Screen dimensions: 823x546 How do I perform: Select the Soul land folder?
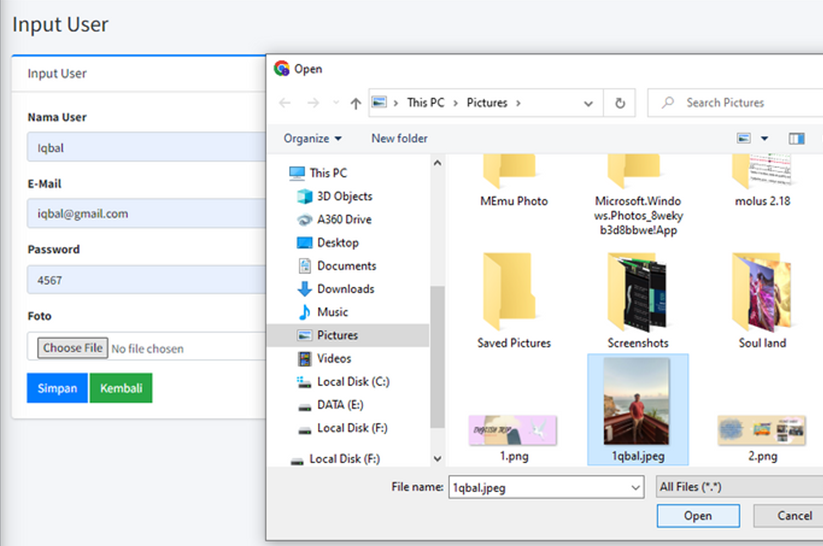pos(762,301)
